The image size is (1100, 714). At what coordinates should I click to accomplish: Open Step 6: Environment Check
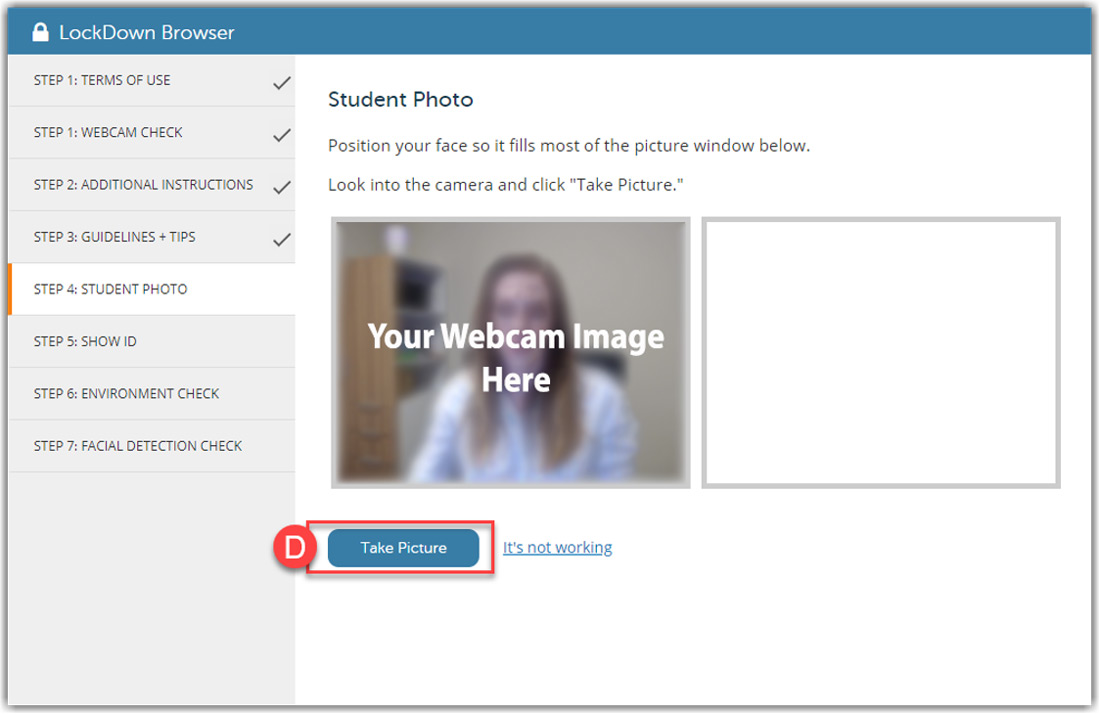pyautogui.click(x=126, y=393)
